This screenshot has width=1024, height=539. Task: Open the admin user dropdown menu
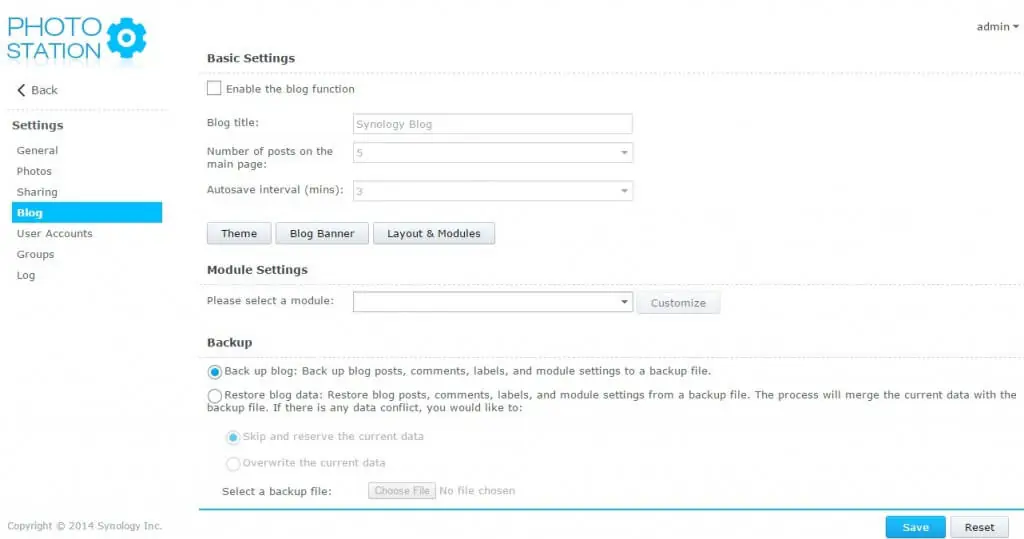coord(997,27)
